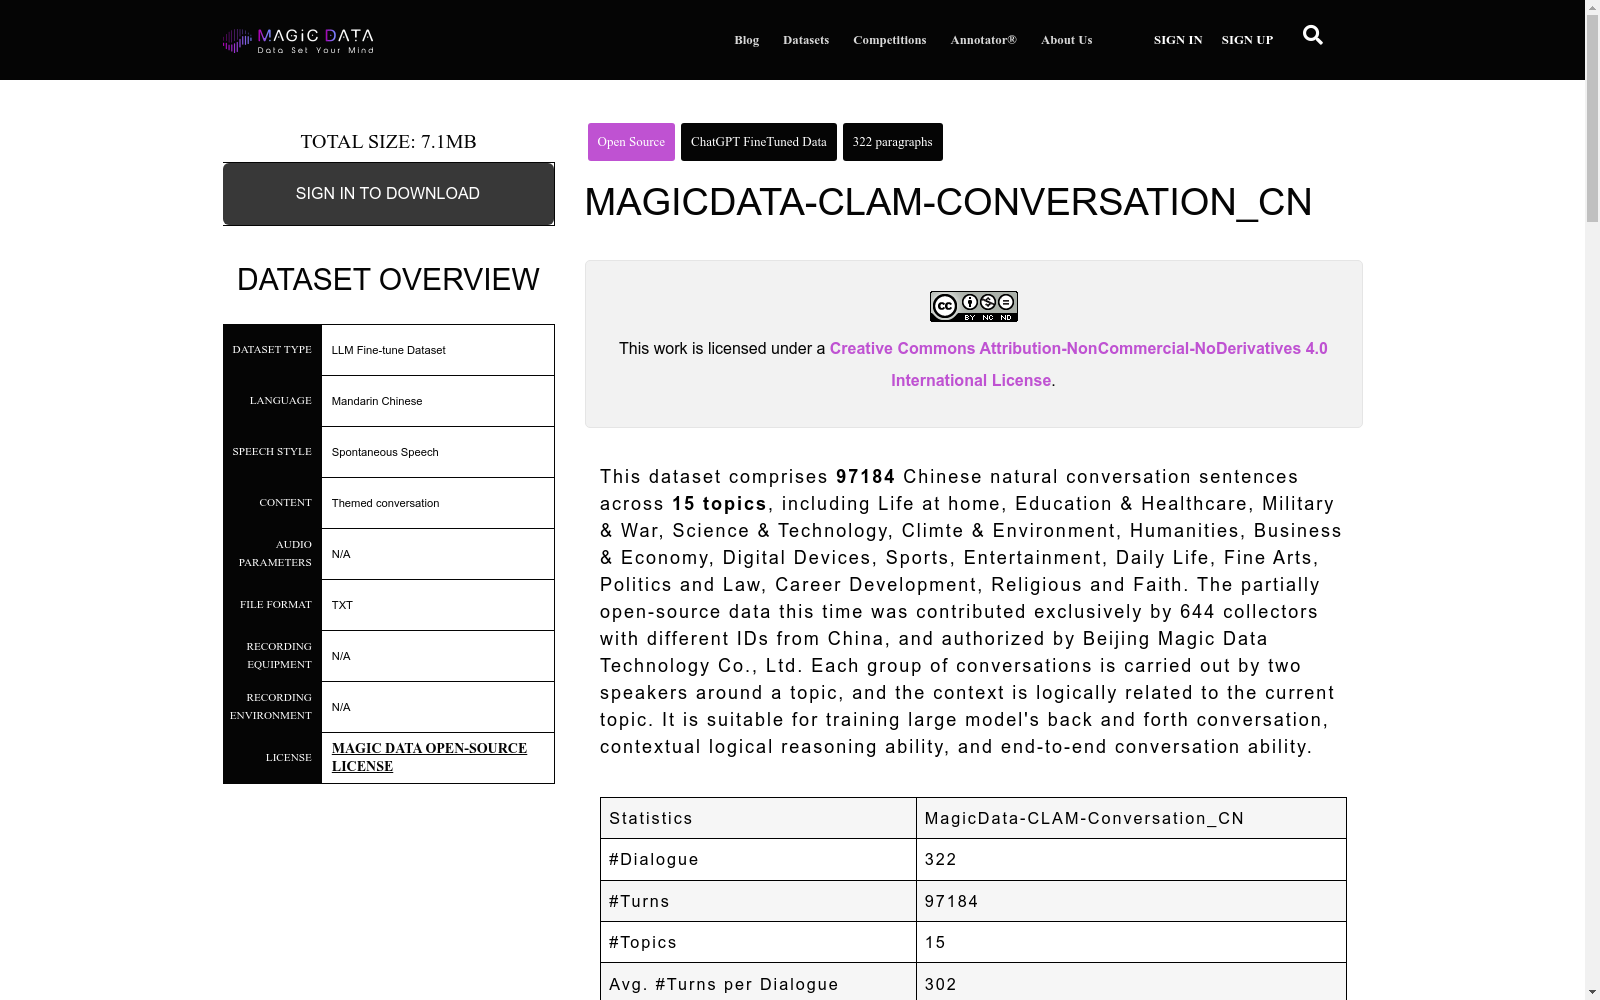Image resolution: width=1600 pixels, height=1000 pixels.
Task: Click the Themed conversation value
Action: 385,503
